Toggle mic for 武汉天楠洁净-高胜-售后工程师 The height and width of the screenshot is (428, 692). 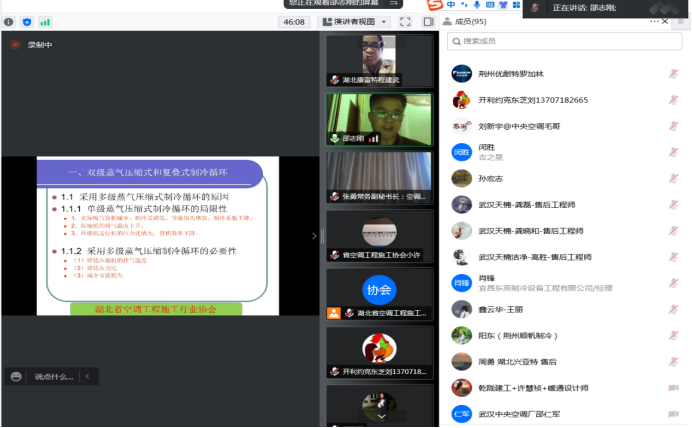[673, 257]
